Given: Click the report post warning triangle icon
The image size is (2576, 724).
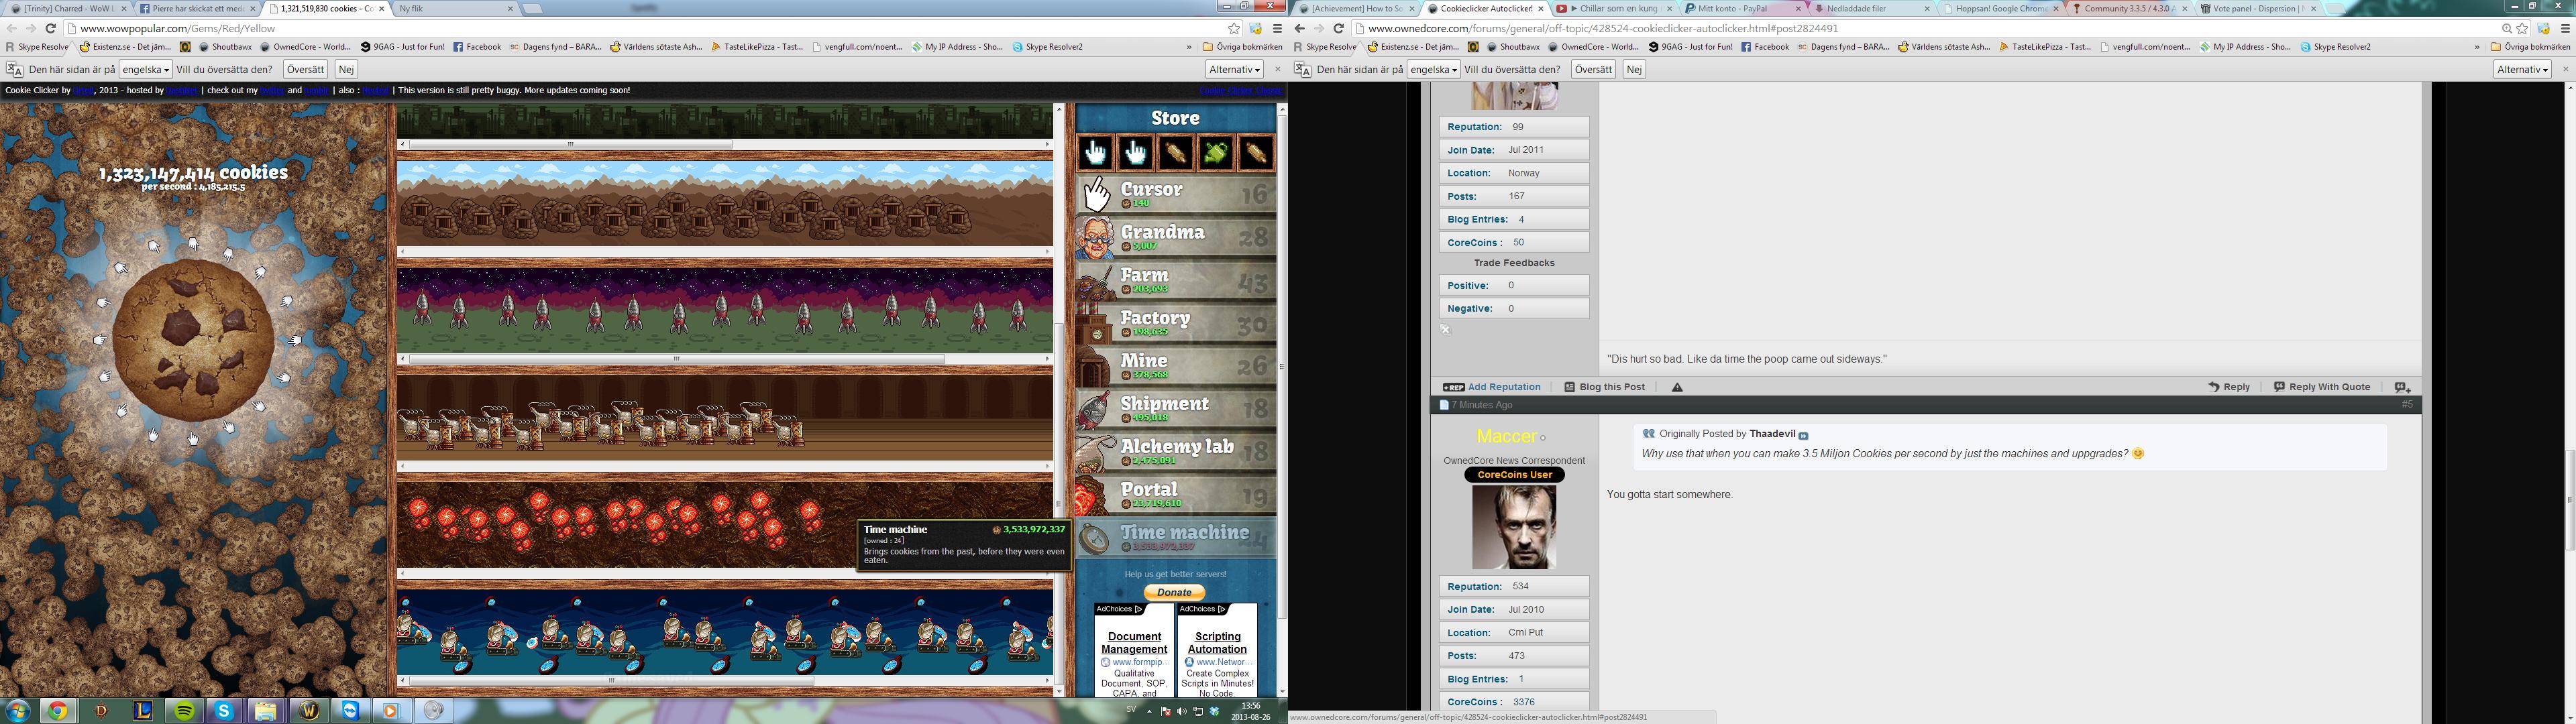Looking at the screenshot, I should coord(1677,387).
